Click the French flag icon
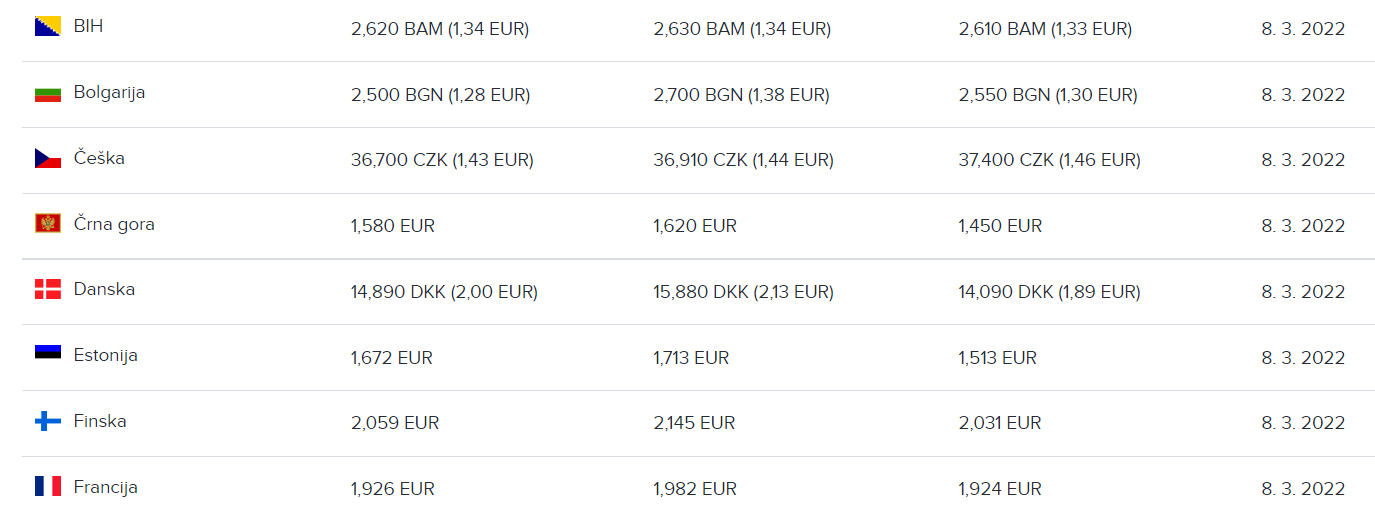 (x=48, y=487)
